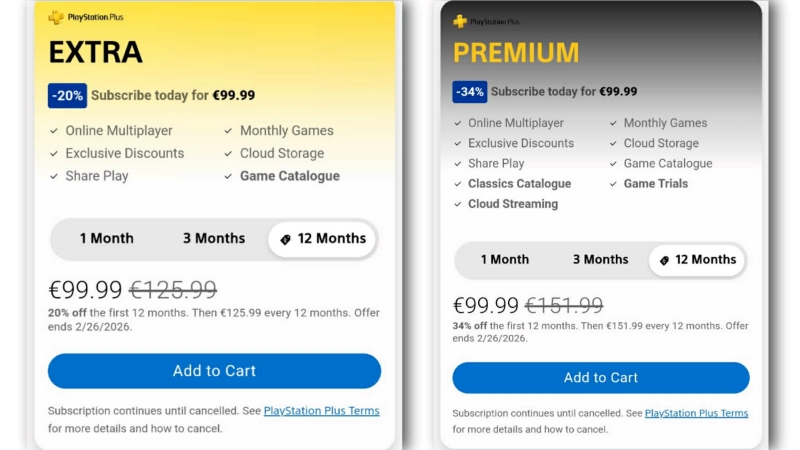Click the price tag icon in Premium 12 Months
This screenshot has height=450, width=800.
(664, 260)
